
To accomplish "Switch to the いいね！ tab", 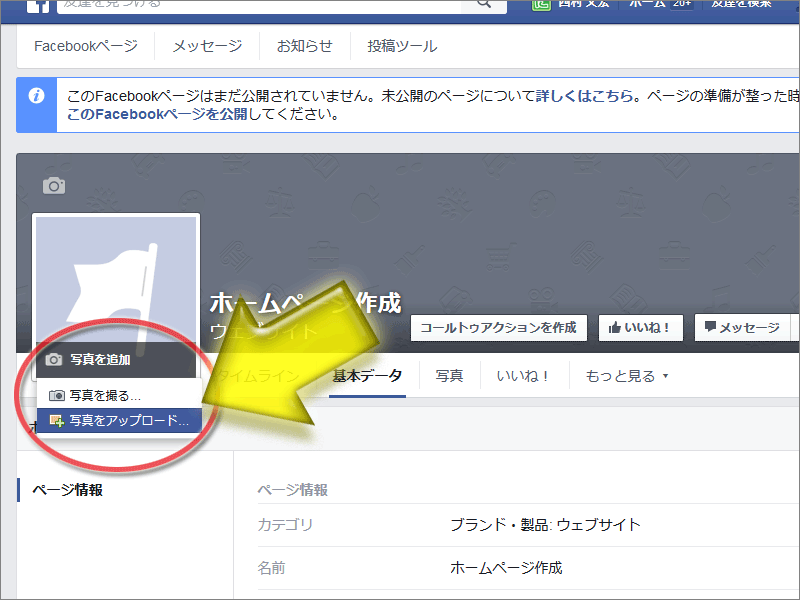I will coord(525,377).
